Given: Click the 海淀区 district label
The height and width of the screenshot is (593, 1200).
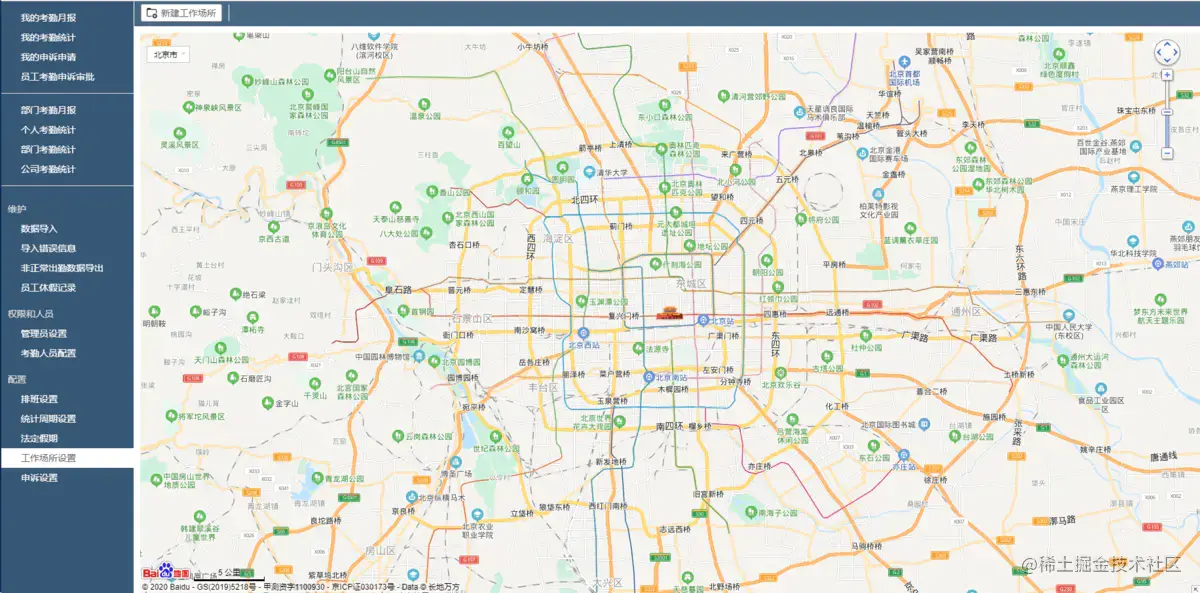Looking at the screenshot, I should click(557, 239).
